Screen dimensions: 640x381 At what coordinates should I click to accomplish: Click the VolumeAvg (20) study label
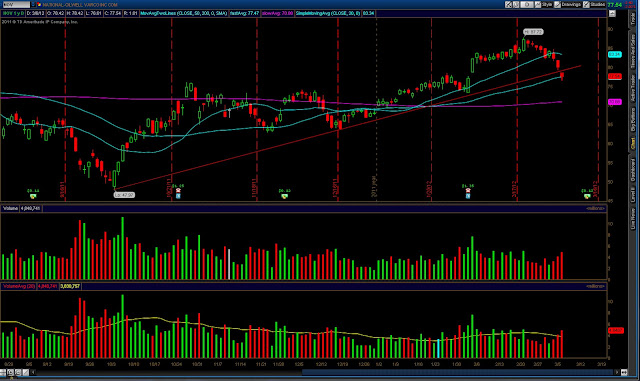(19, 286)
